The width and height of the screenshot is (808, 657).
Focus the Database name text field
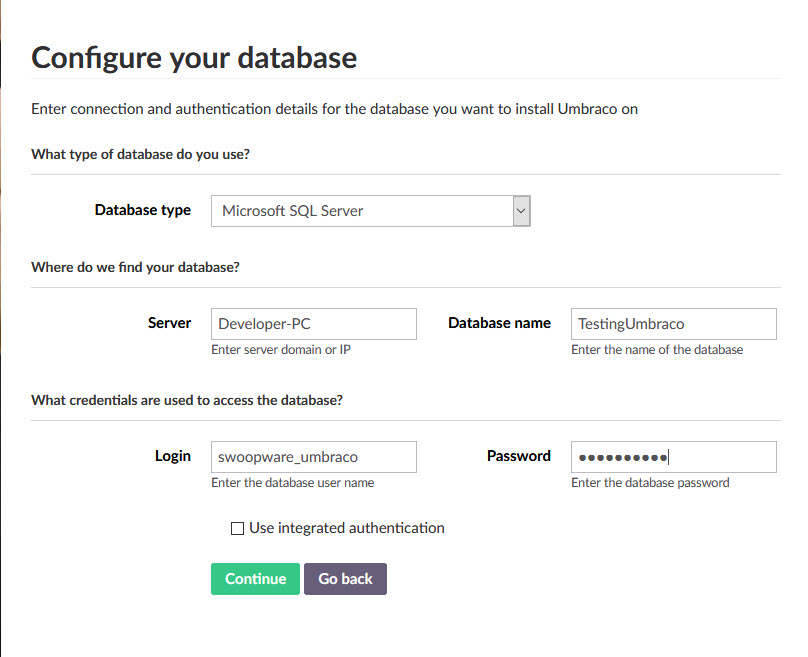674,324
